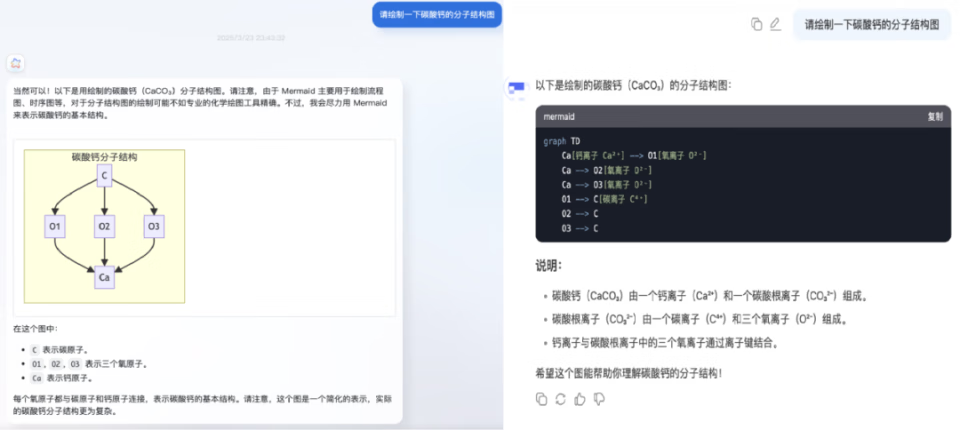Click the C node in the diagram
Image resolution: width=960 pixels, height=430 pixels.
coord(105,176)
